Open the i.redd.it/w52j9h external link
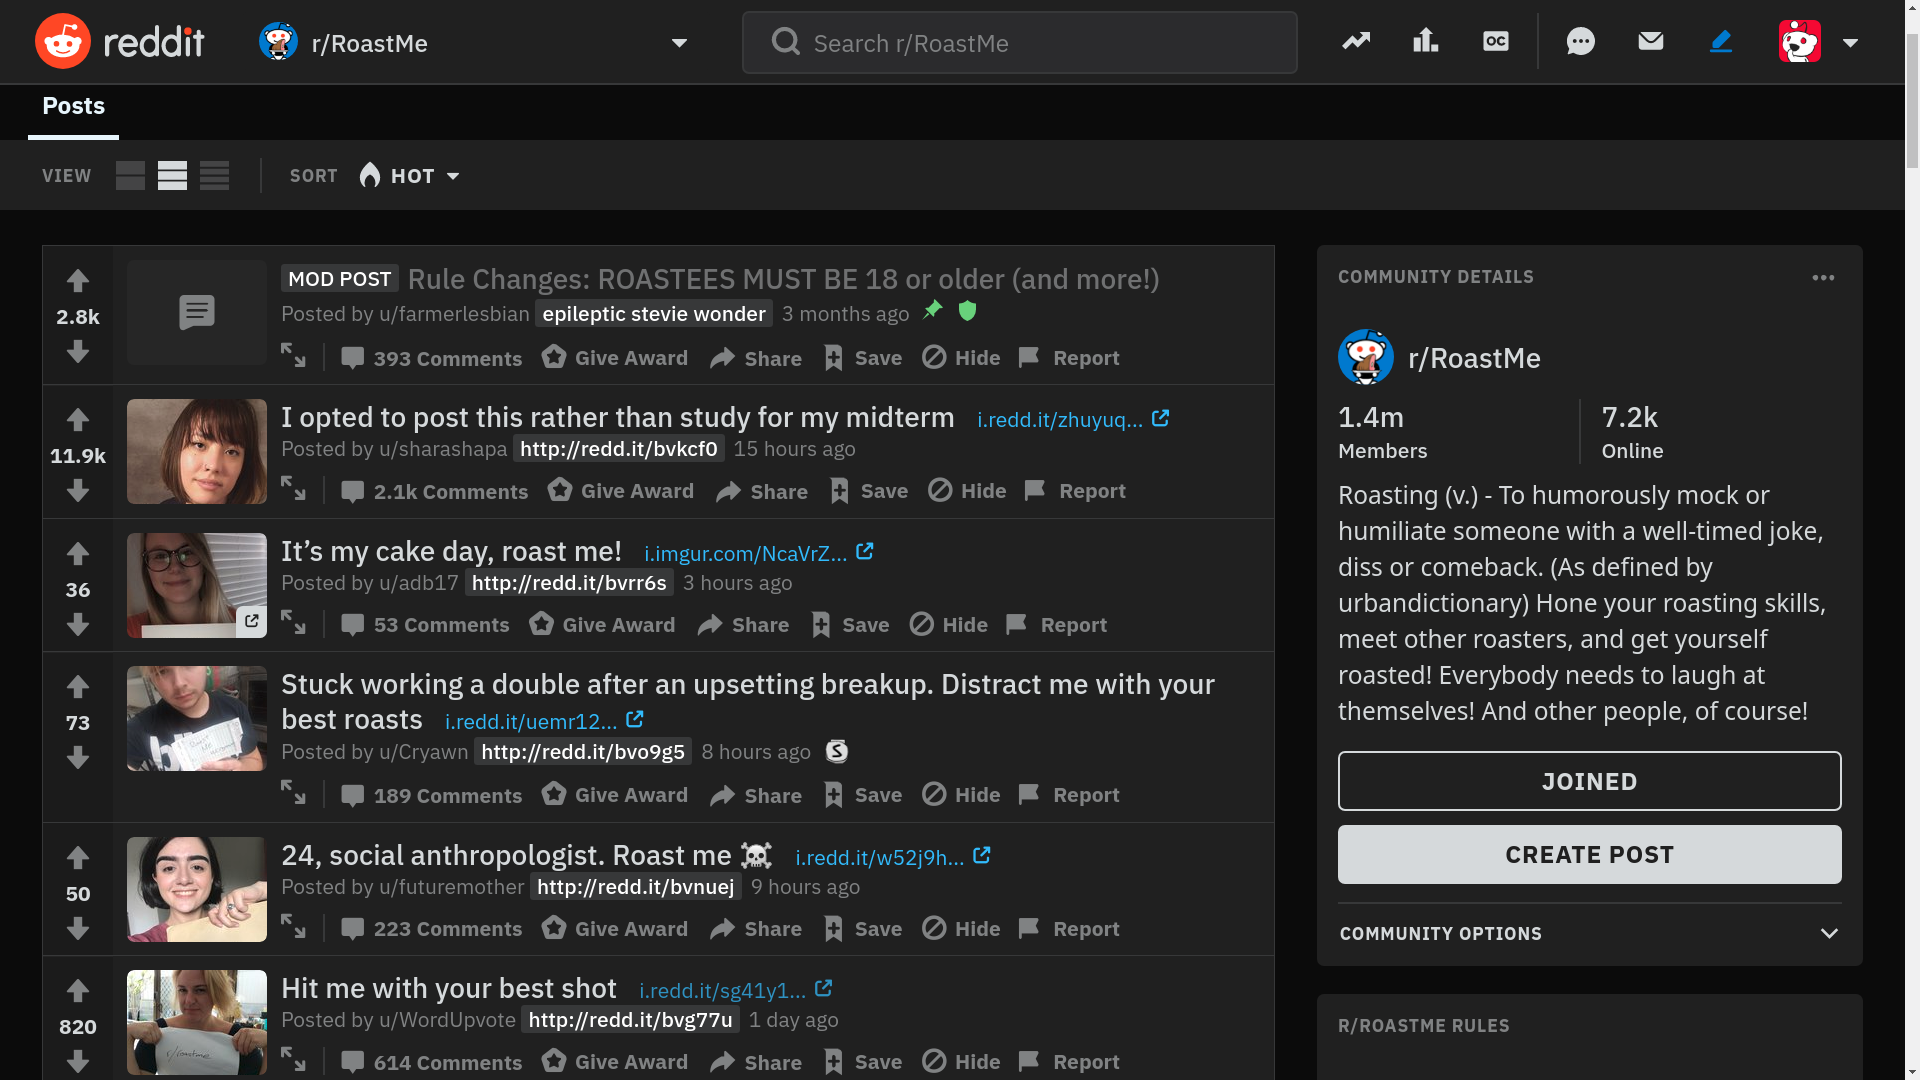The height and width of the screenshot is (1080, 1920). (x=892, y=857)
